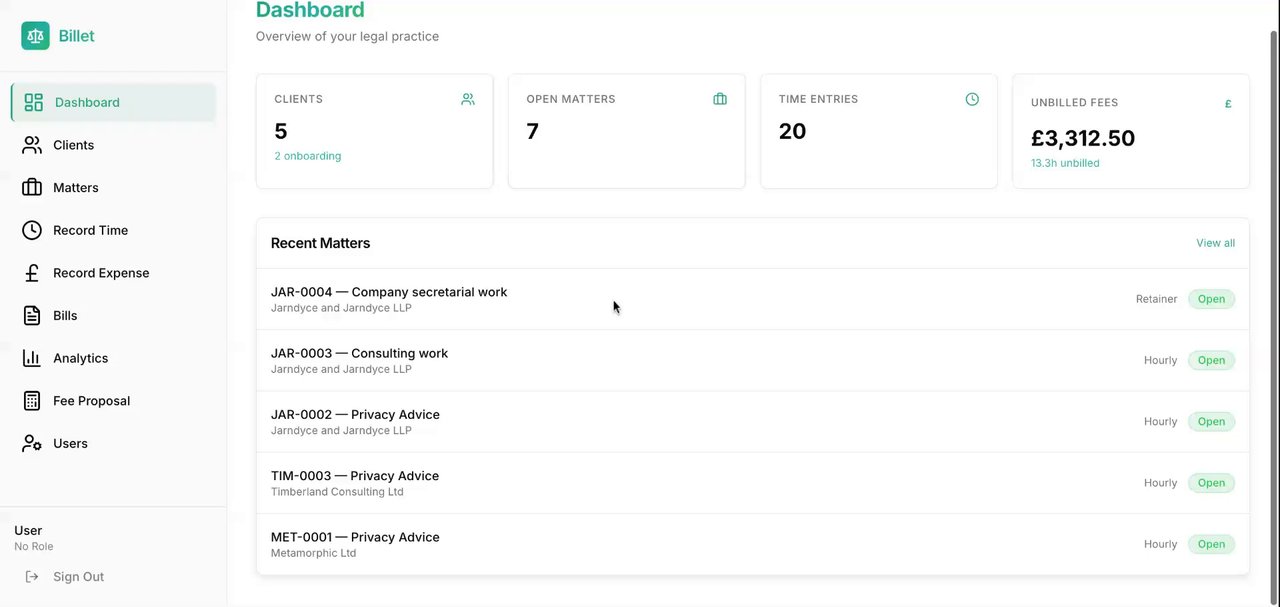Click the 2 onboarding link

tap(307, 156)
